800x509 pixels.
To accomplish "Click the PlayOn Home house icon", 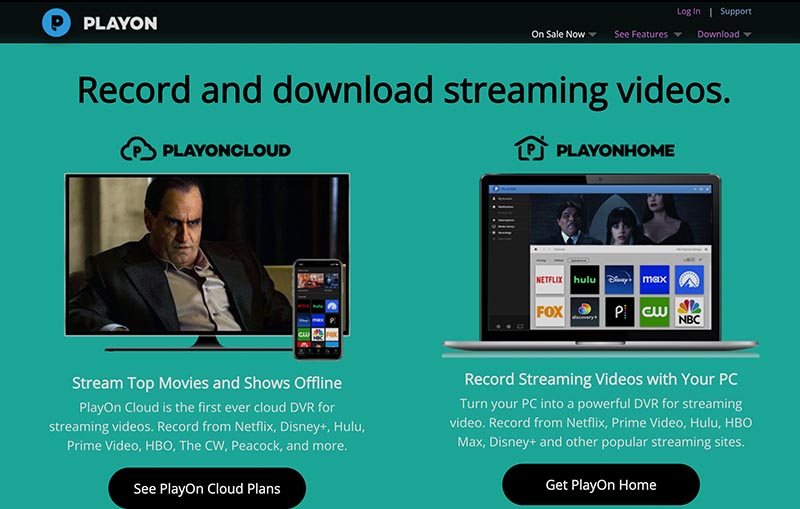I will pyautogui.click(x=531, y=148).
